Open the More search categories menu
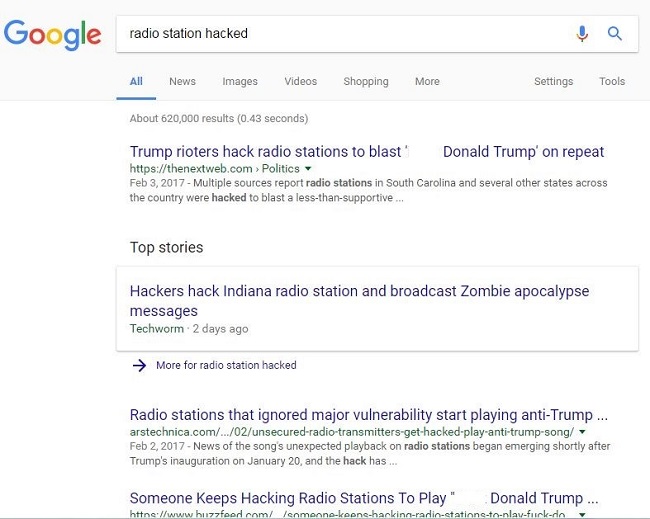This screenshot has width=650, height=519. (427, 81)
